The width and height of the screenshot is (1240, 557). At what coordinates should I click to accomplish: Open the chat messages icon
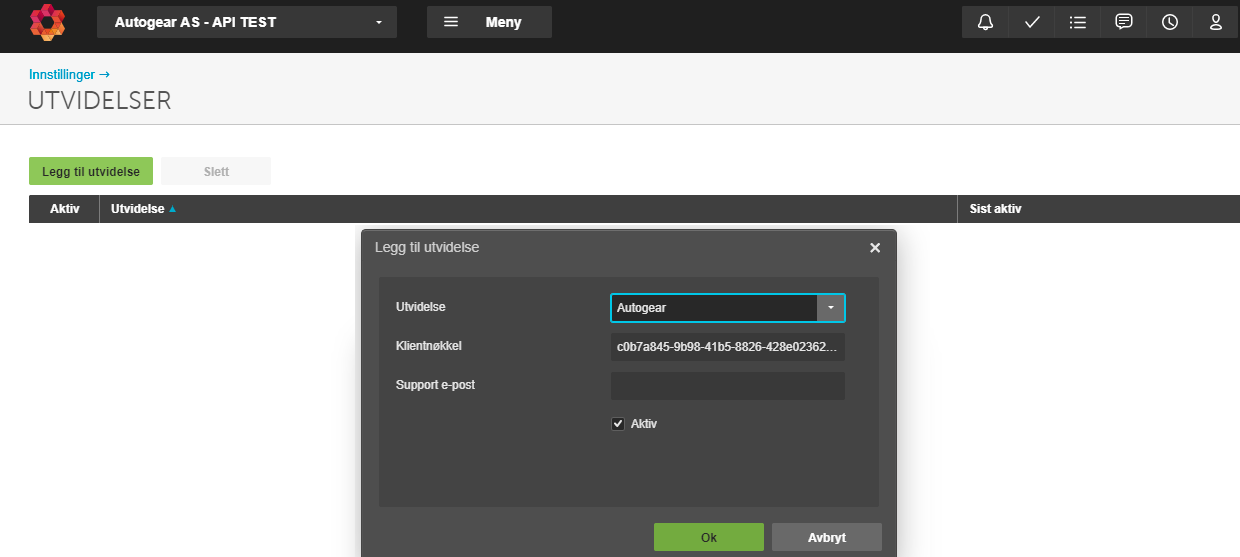(x=1123, y=22)
